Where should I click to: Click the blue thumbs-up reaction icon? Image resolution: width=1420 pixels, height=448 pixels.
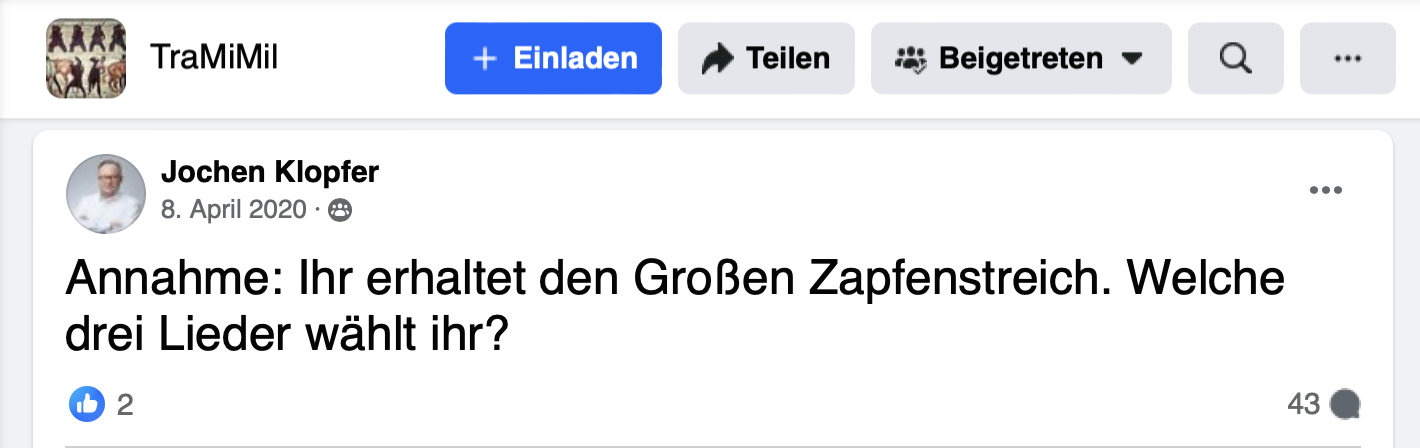pos(87,404)
